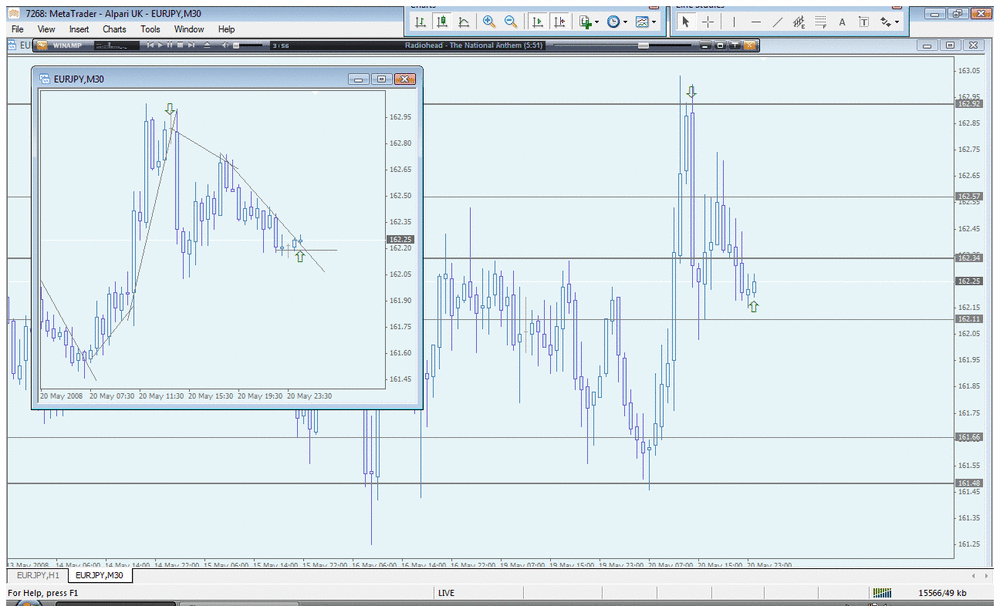Open the Insert menu

[x=79, y=29]
